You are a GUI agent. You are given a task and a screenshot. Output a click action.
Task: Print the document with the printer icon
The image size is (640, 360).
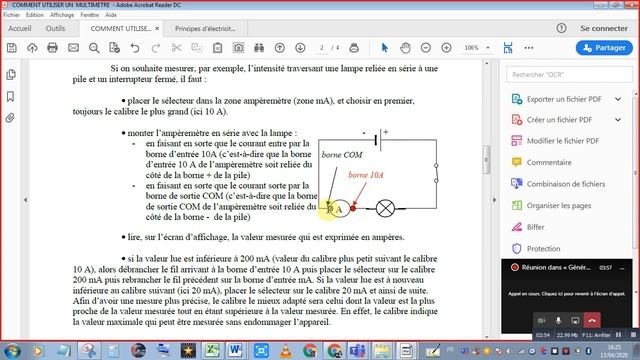[x=52, y=48]
